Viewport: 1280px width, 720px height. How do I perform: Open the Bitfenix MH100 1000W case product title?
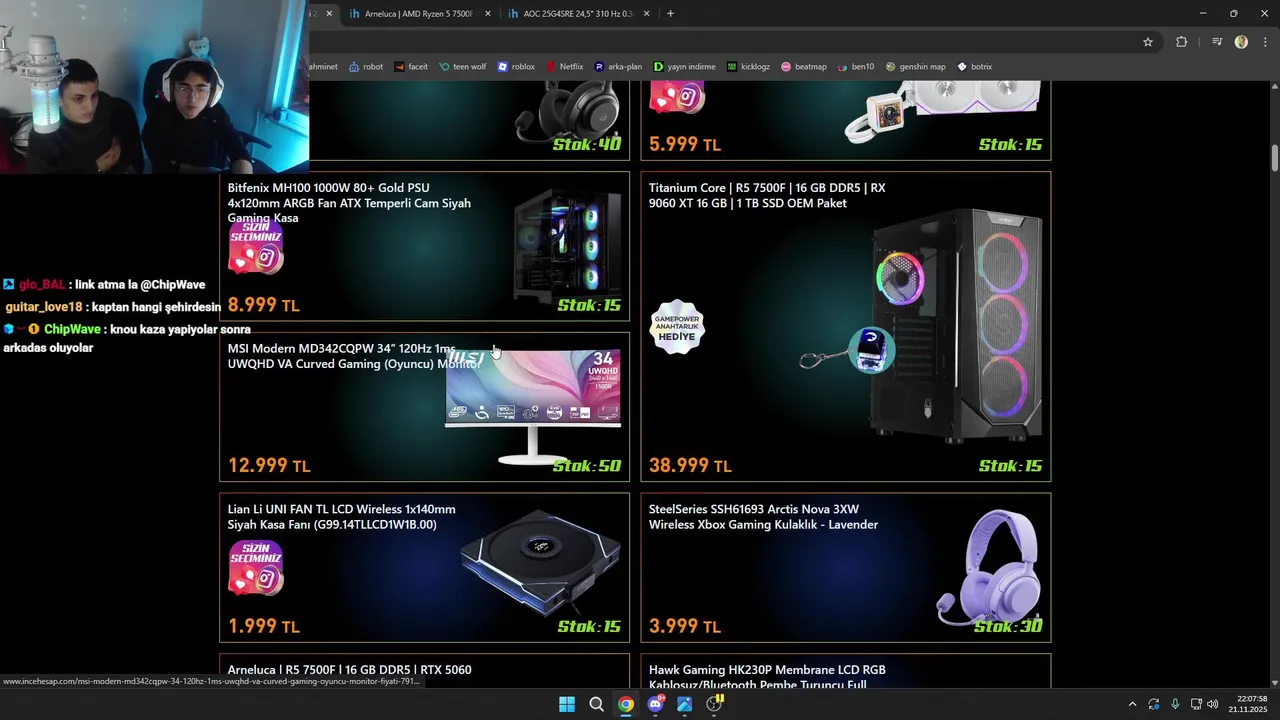349,202
